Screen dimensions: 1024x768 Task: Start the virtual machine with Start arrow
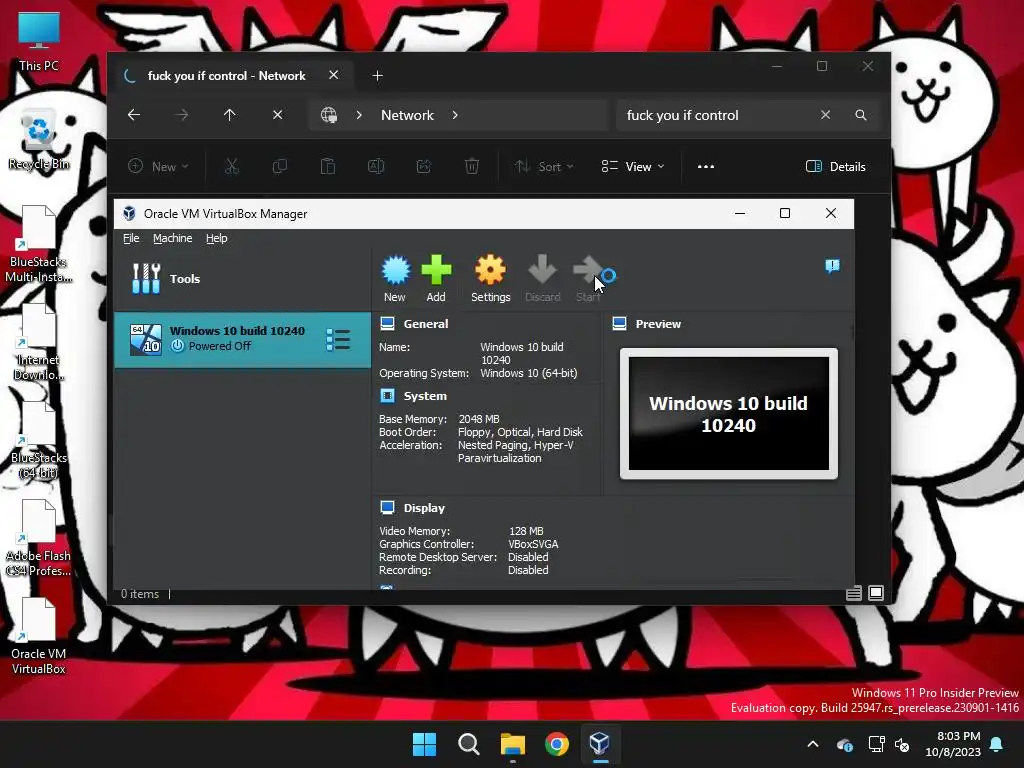(x=588, y=278)
